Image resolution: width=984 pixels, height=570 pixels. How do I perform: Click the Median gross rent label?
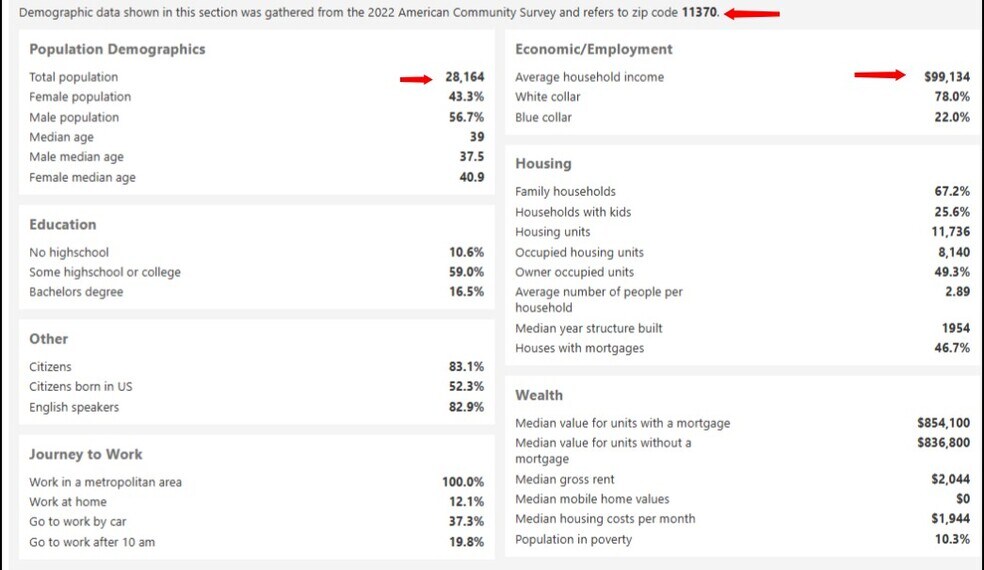click(565, 479)
